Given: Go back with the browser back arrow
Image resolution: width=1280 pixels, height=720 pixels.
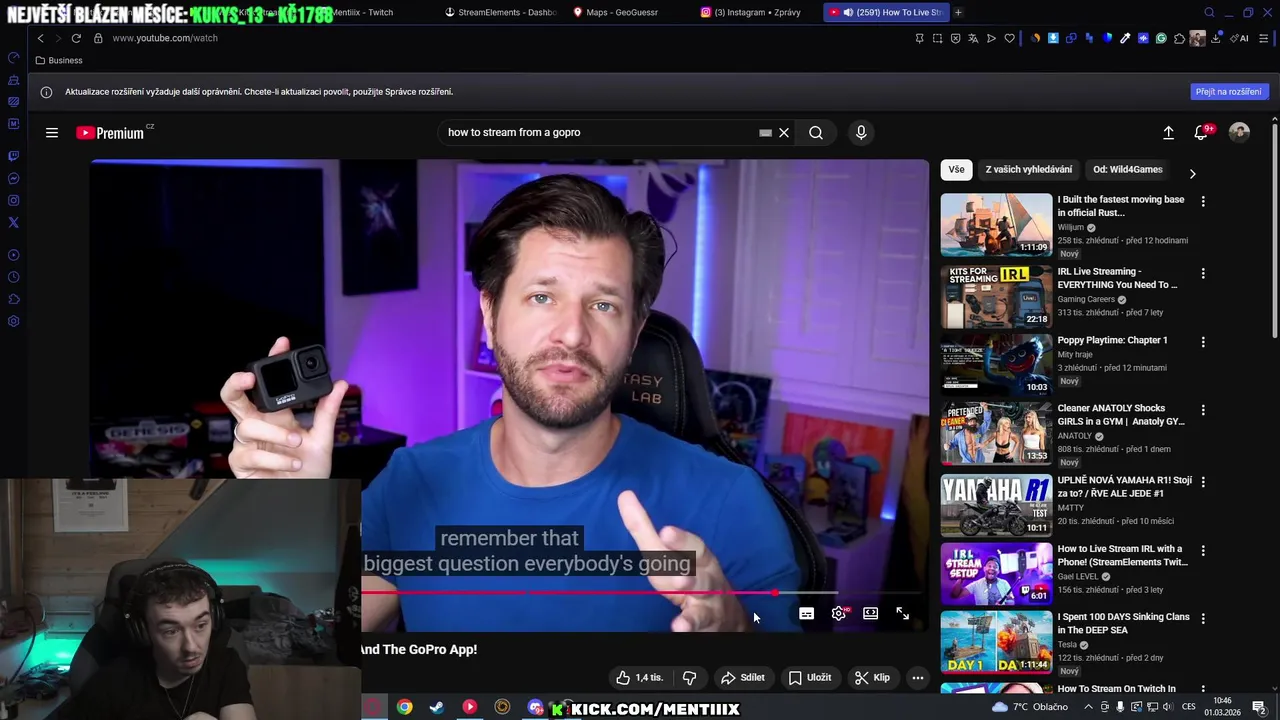Looking at the screenshot, I should (x=40, y=38).
